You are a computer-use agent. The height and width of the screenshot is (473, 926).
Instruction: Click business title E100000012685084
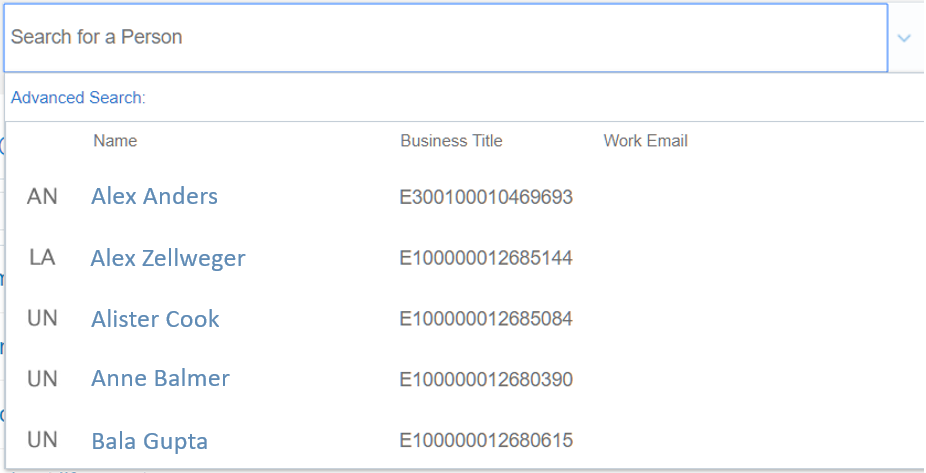pyautogui.click(x=486, y=319)
